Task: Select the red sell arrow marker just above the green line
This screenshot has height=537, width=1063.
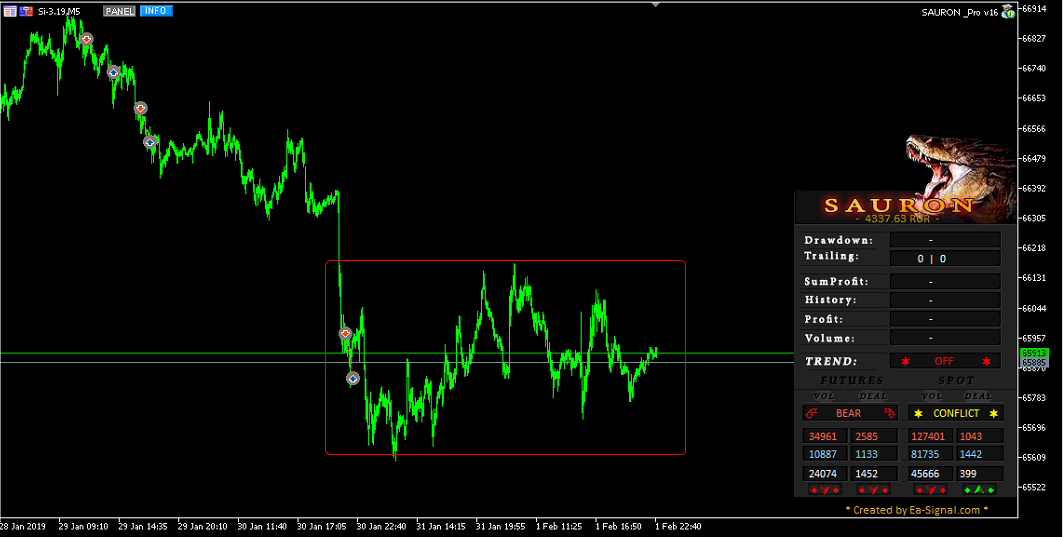Action: coord(345,334)
